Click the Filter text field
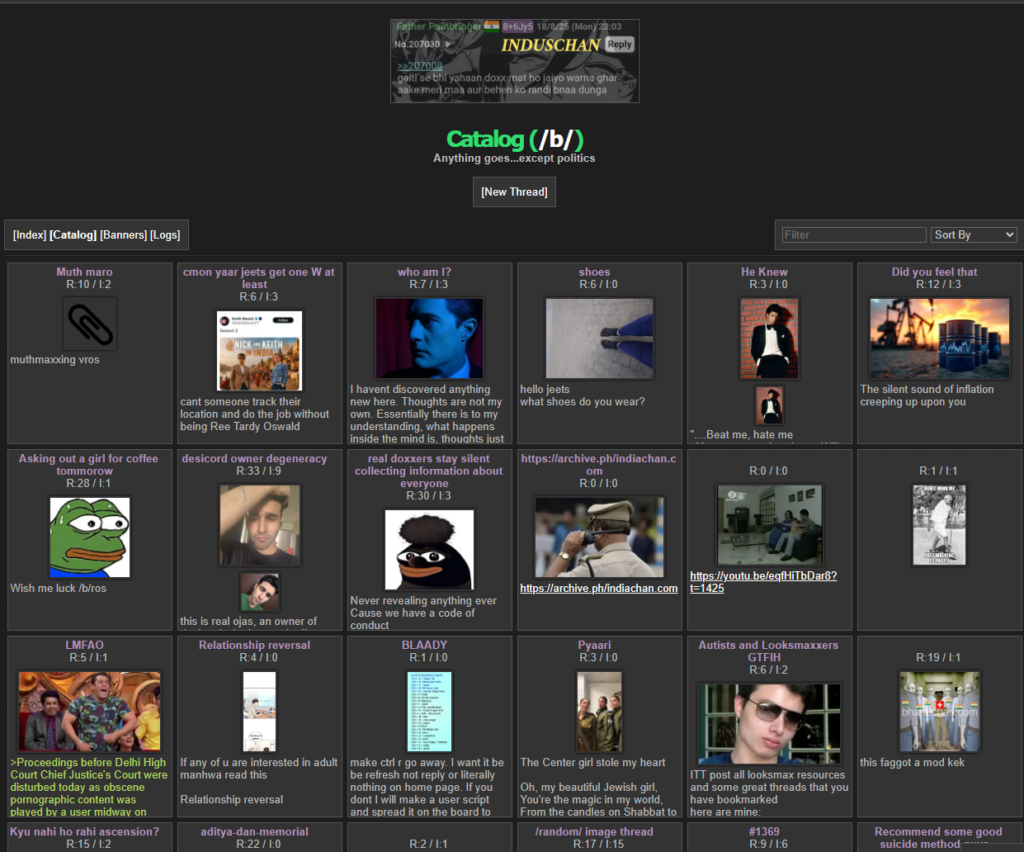Image resolution: width=1024 pixels, height=852 pixels. click(854, 235)
